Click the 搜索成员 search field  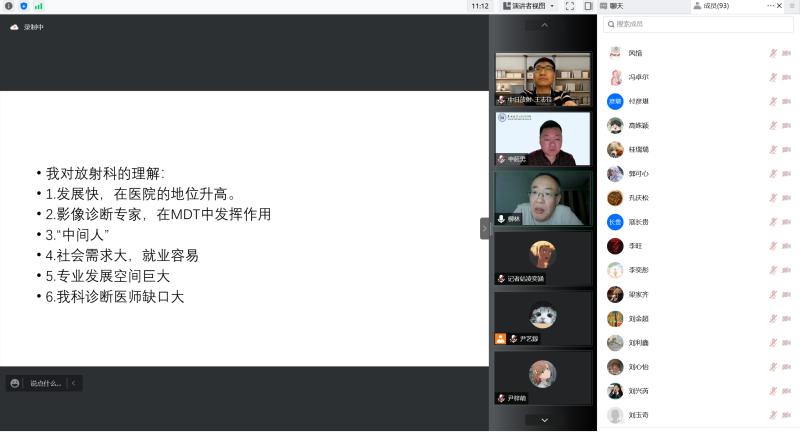(698, 24)
